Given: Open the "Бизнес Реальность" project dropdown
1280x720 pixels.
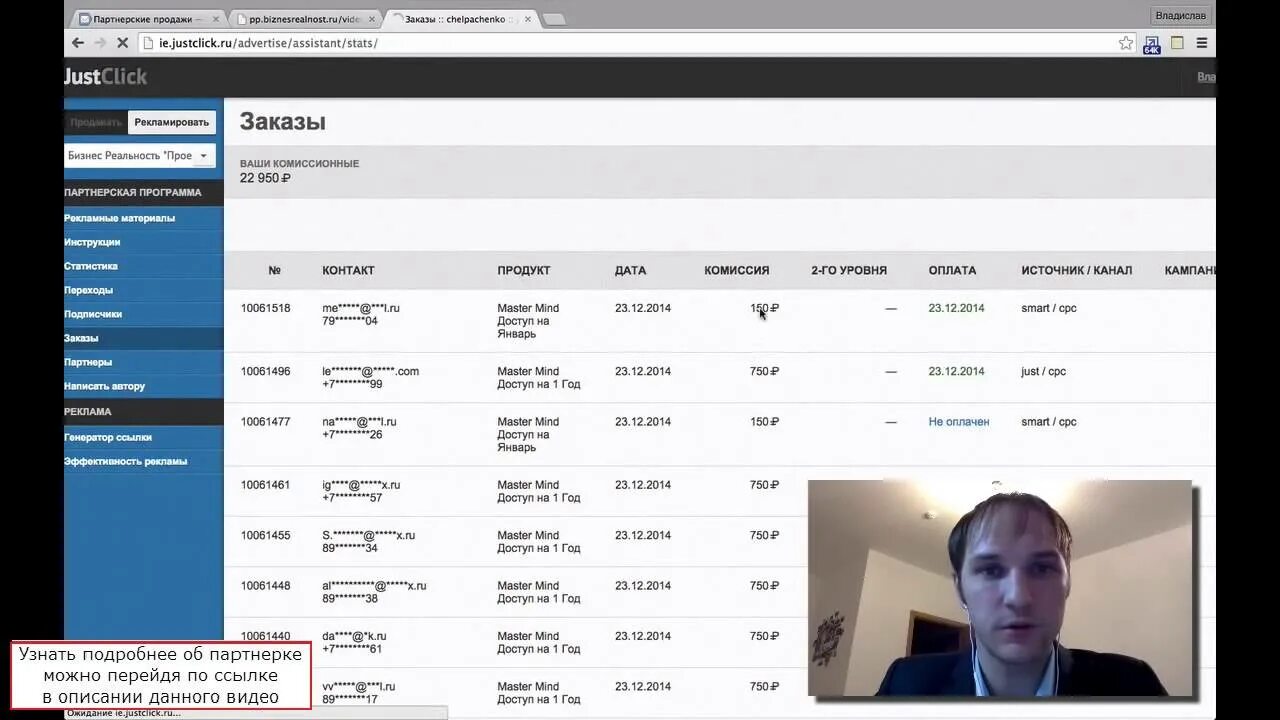Looking at the screenshot, I should tap(139, 156).
